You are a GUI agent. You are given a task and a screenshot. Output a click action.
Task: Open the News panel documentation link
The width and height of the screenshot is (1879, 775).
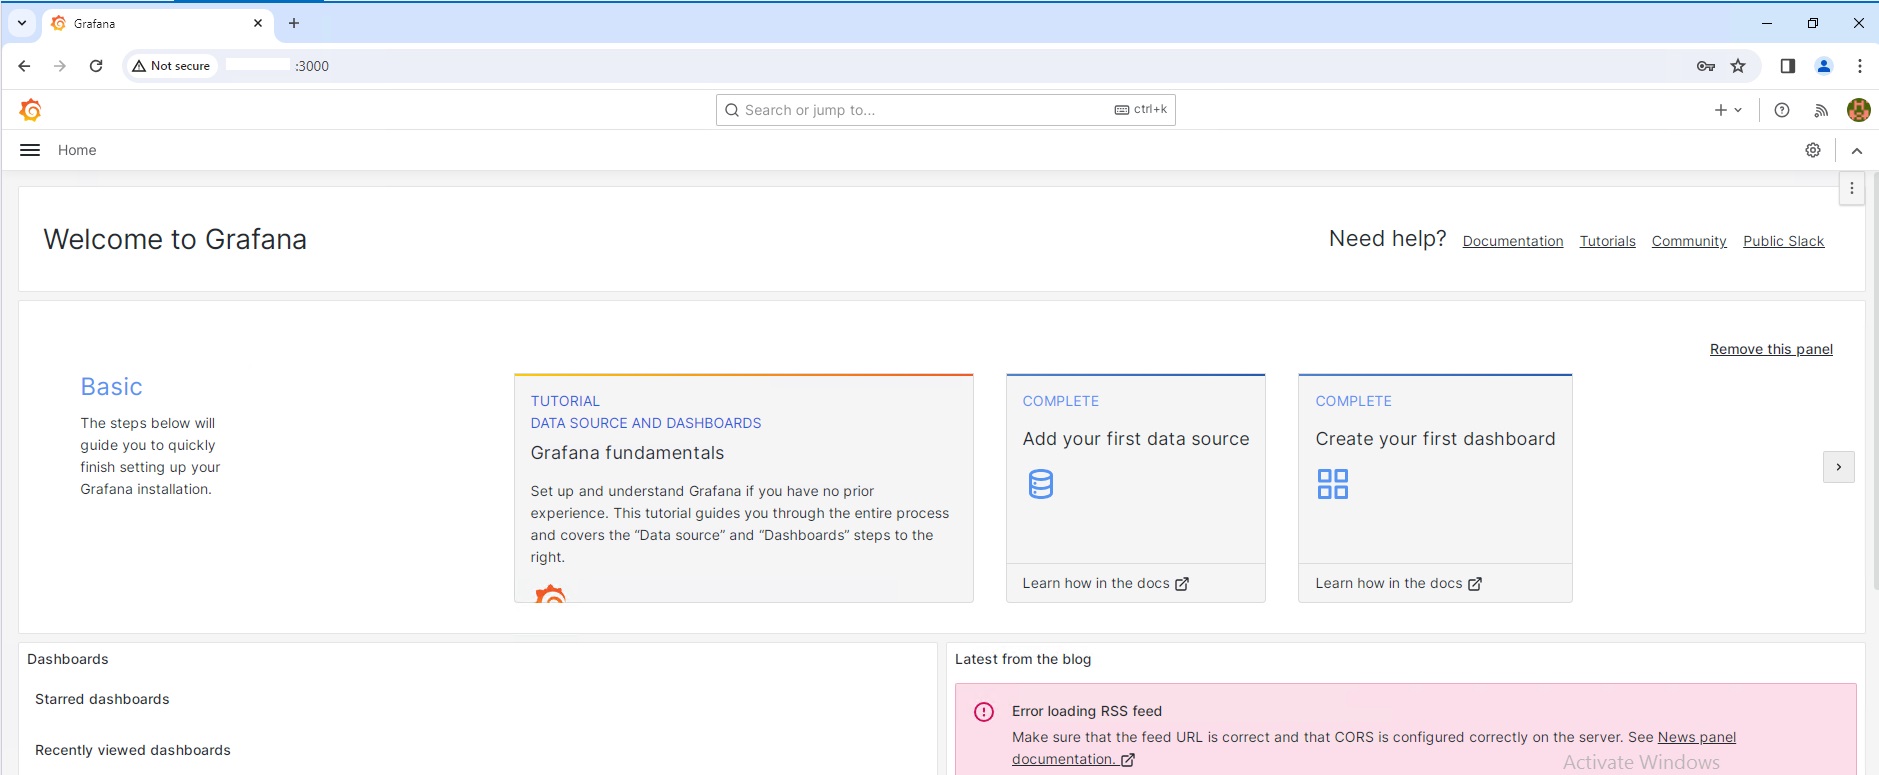click(1697, 737)
